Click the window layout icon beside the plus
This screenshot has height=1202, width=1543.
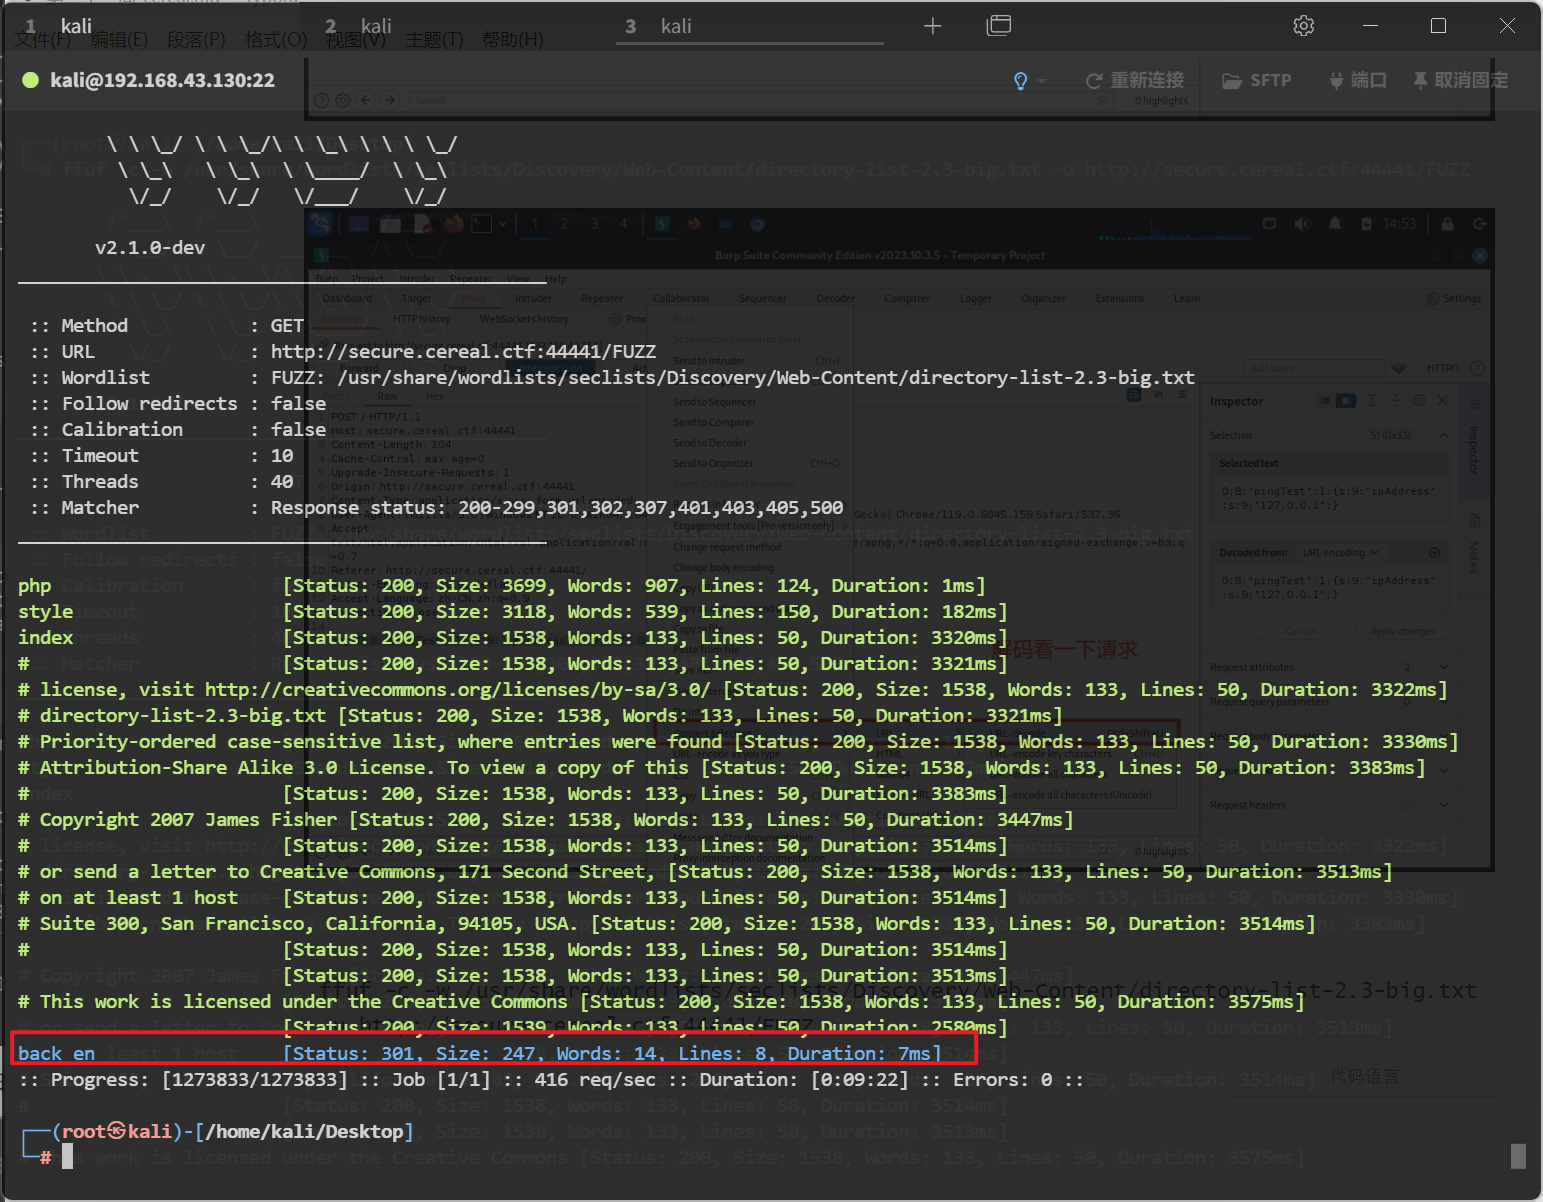pyautogui.click(x=999, y=26)
